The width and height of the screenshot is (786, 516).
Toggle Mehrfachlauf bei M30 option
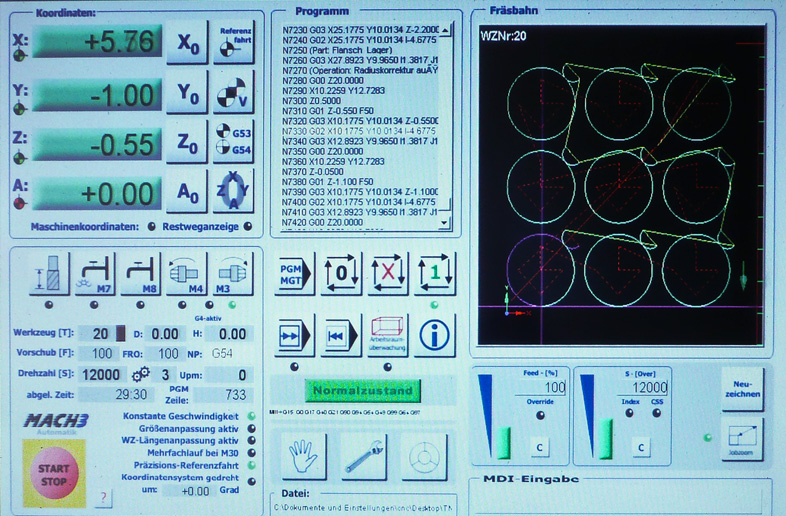pyautogui.click(x=252, y=453)
